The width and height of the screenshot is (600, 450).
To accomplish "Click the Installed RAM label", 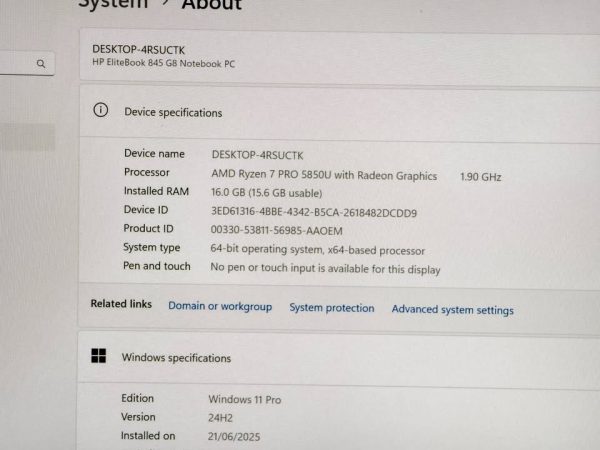I will [x=156, y=191].
